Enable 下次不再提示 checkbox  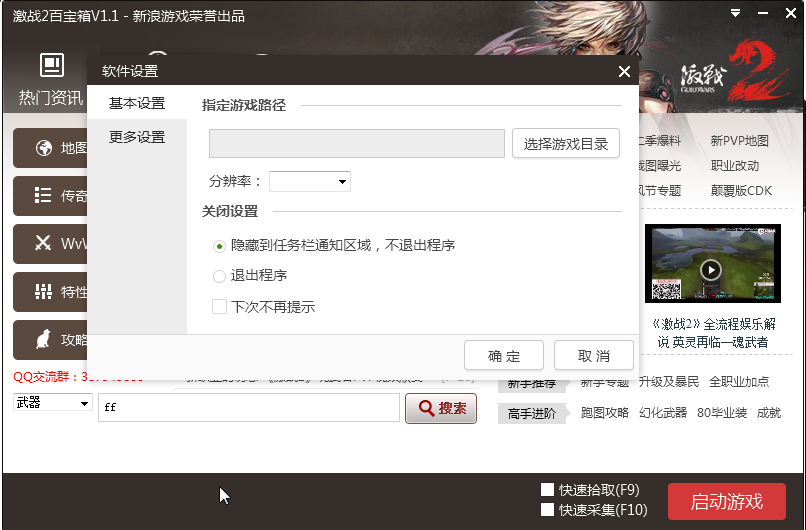[219, 307]
